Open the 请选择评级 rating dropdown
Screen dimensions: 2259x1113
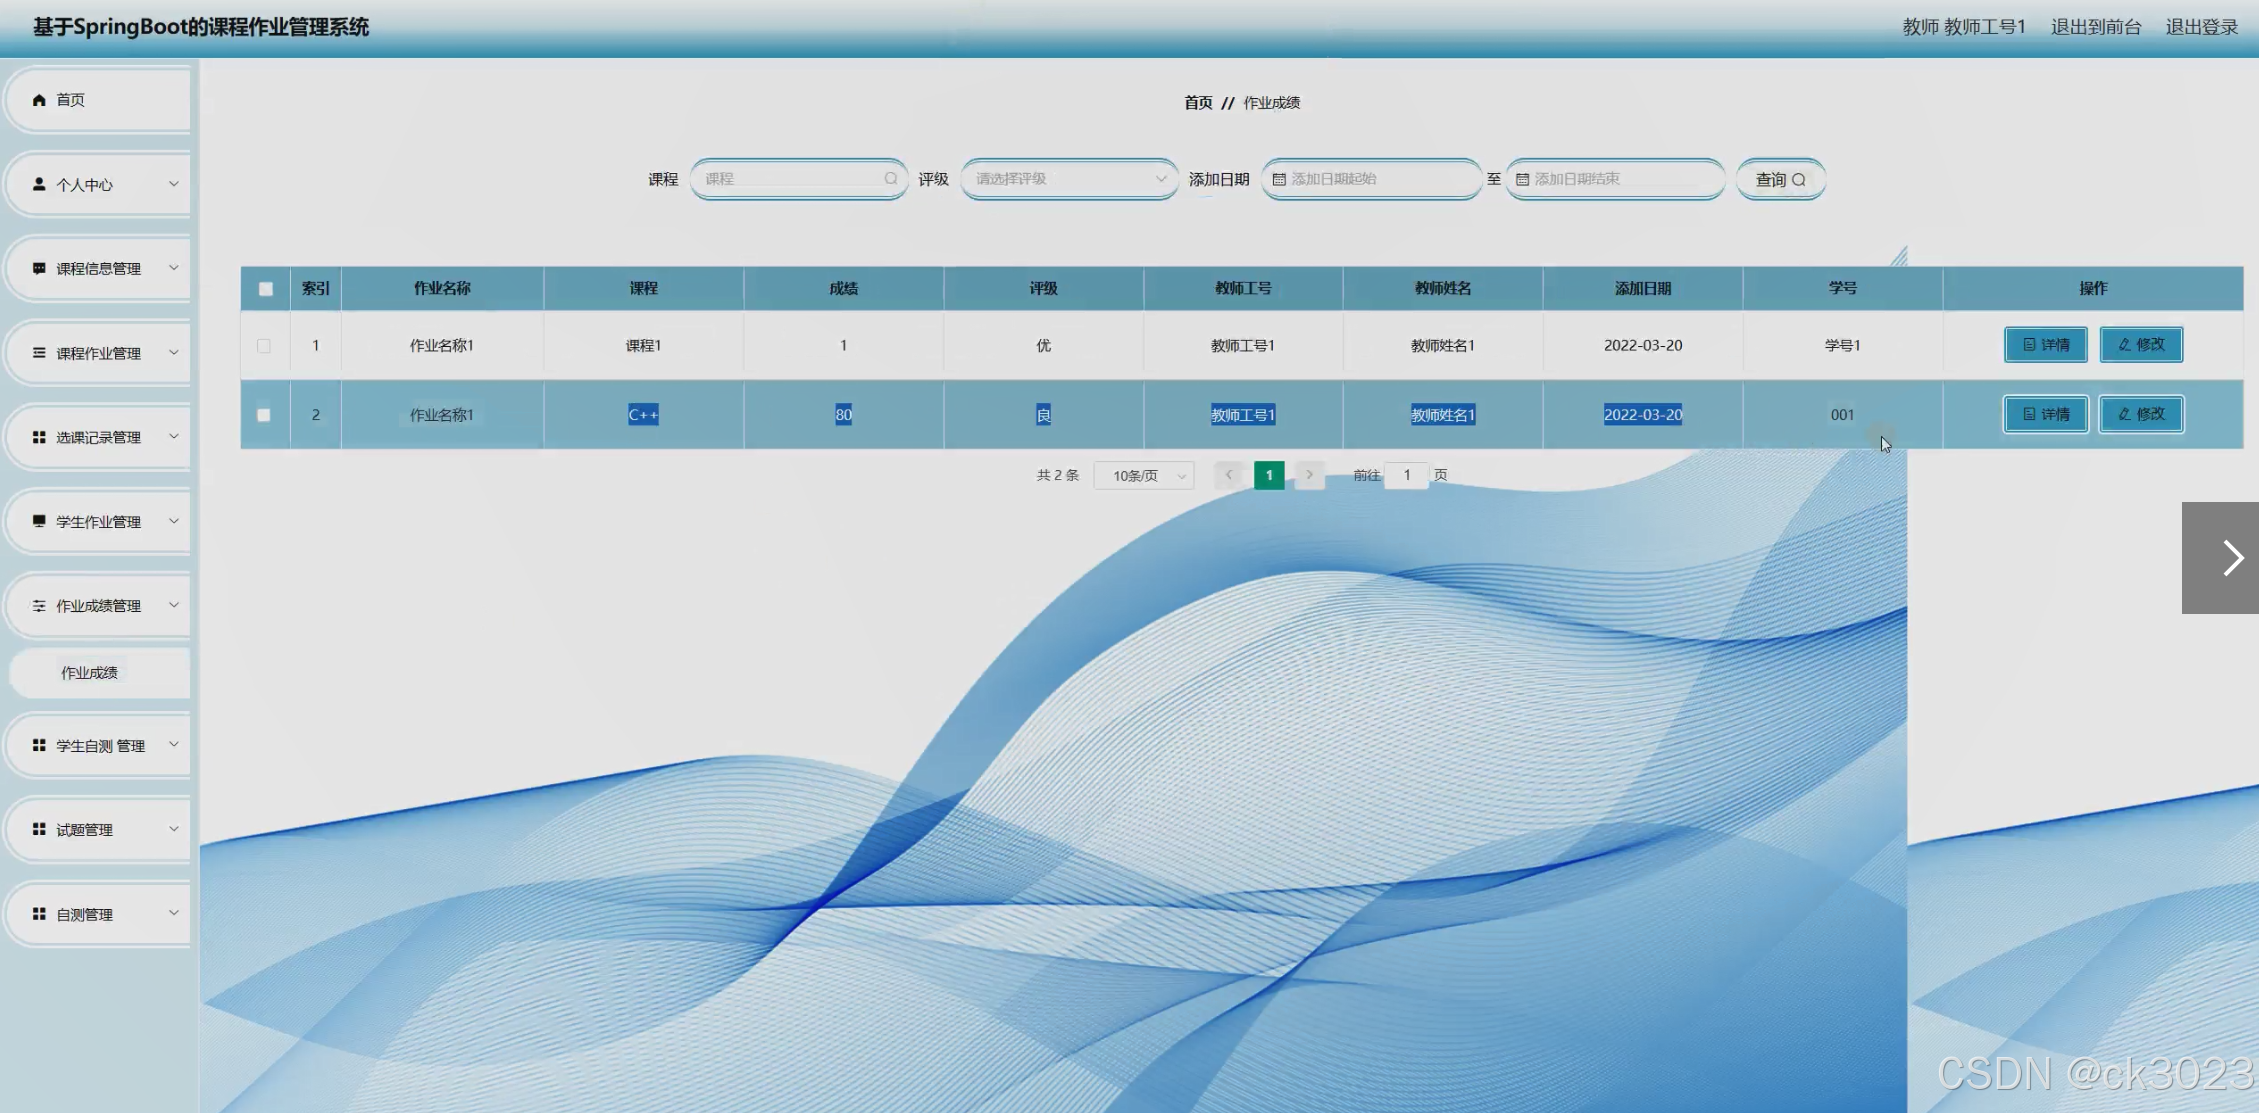pyautogui.click(x=1068, y=179)
